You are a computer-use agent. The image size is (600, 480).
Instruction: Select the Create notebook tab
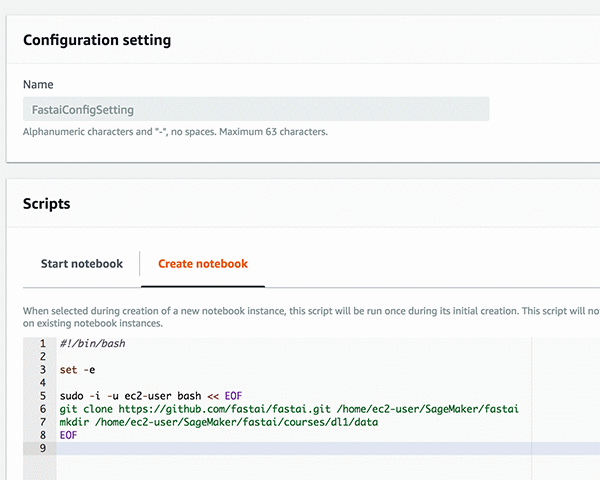[203, 264]
